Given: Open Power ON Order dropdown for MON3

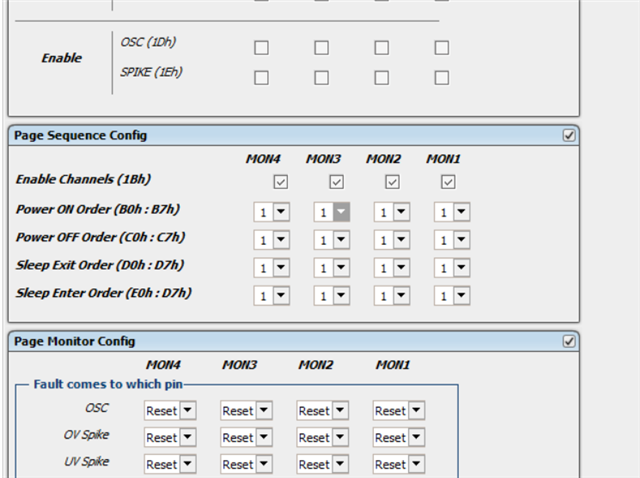Looking at the screenshot, I should click(x=332, y=212).
